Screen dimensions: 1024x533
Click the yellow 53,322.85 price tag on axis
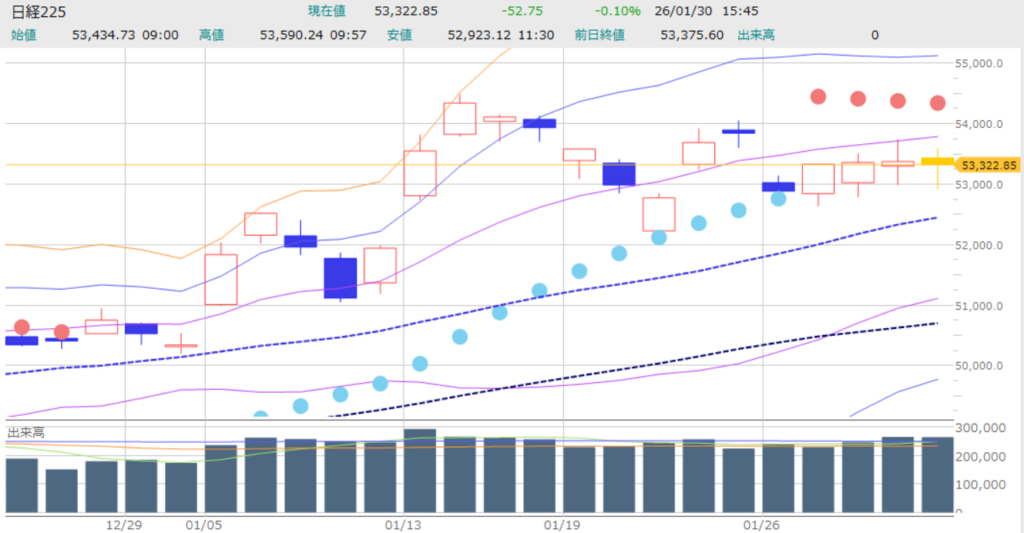(x=988, y=165)
